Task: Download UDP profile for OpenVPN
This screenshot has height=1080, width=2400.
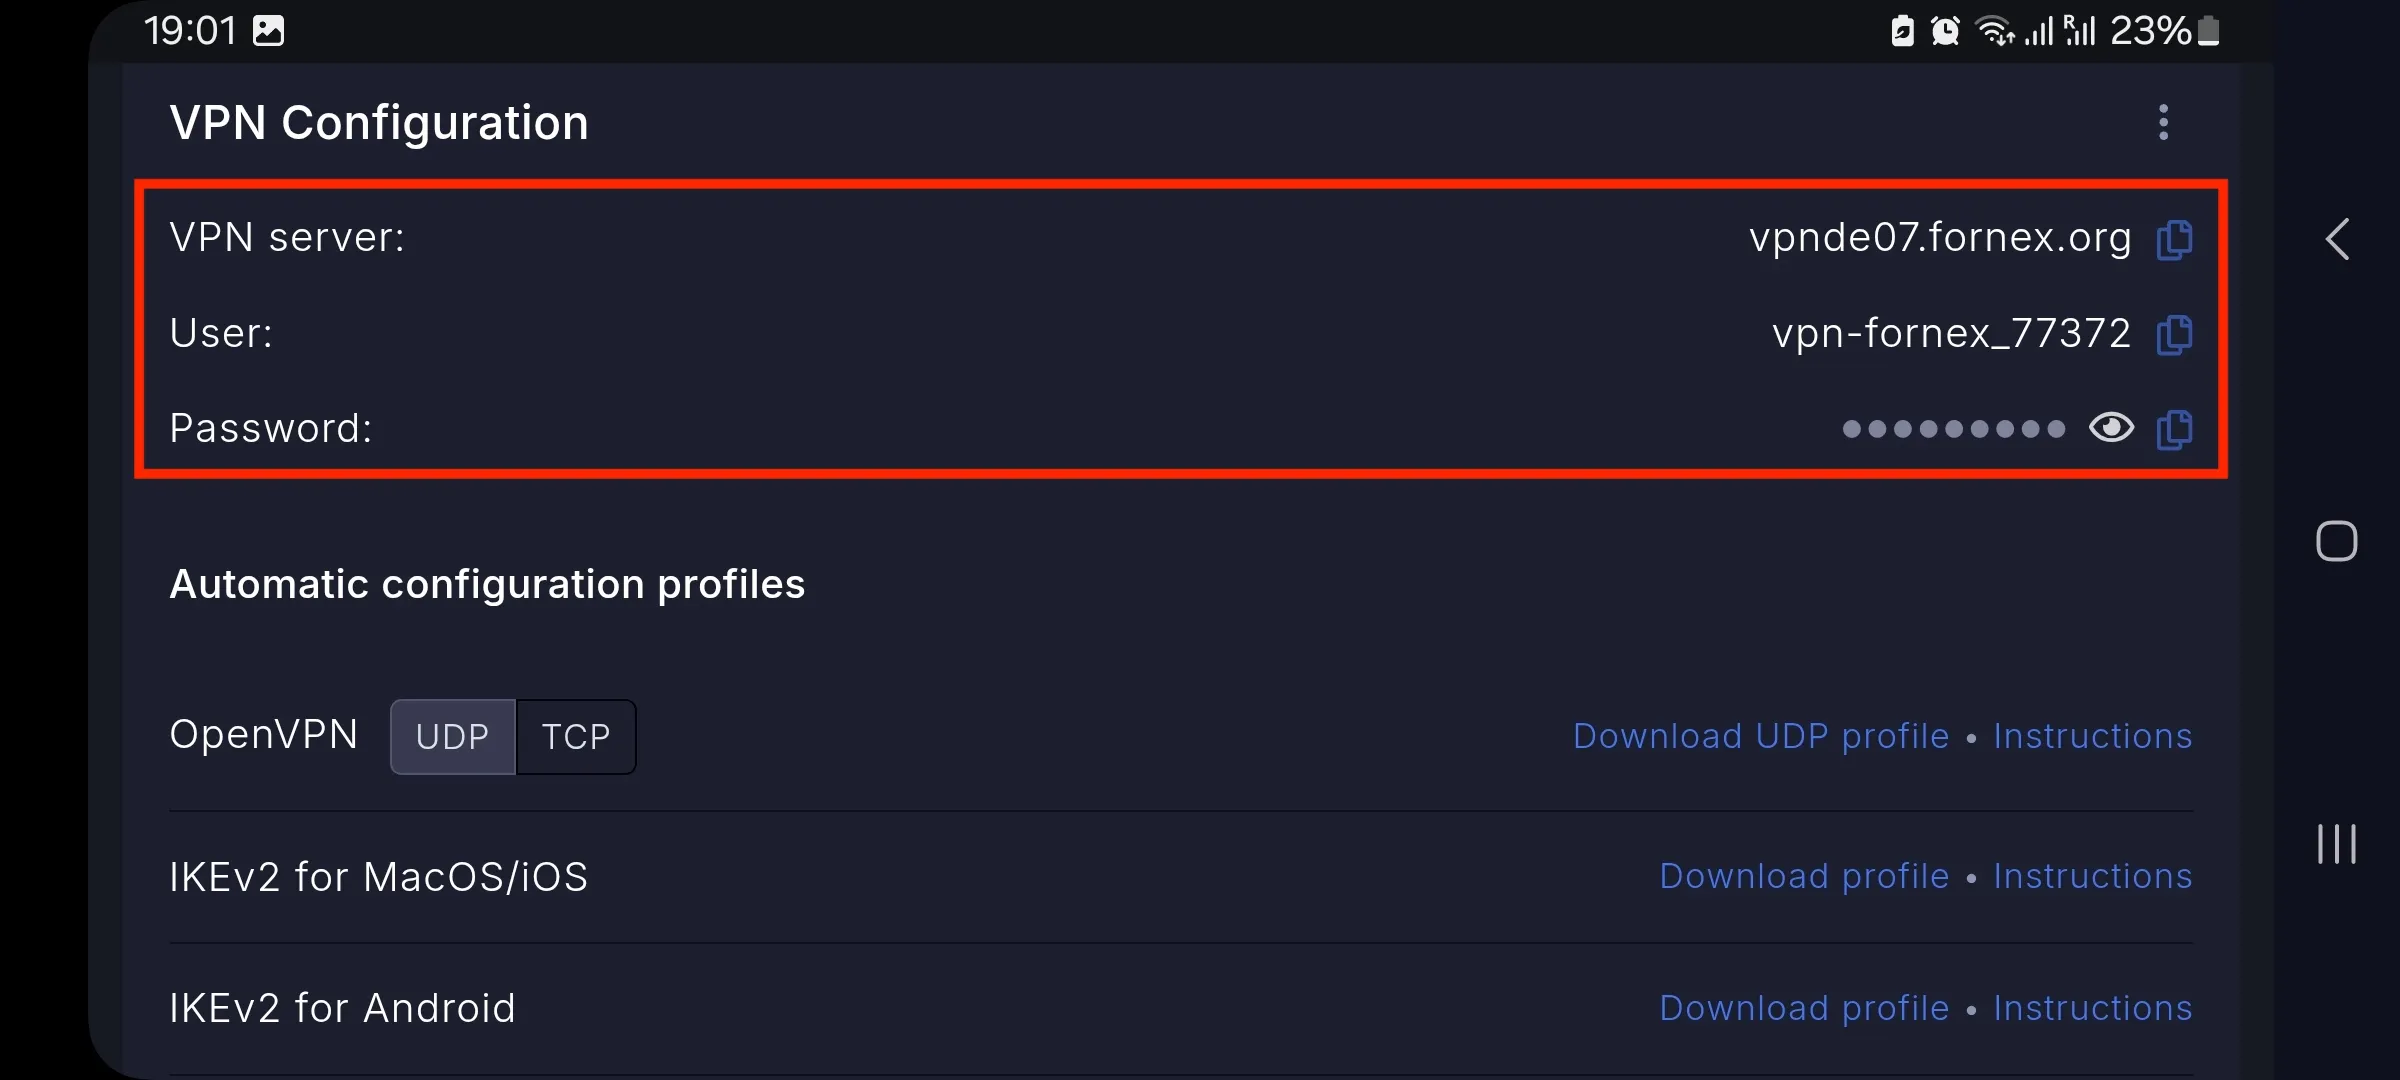Action: point(1761,736)
